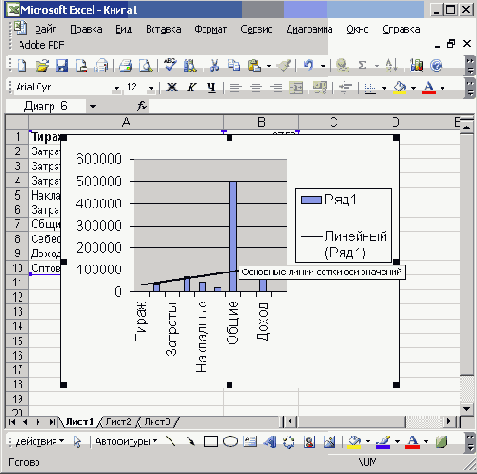This screenshot has width=477, height=474.
Task: Expand the Name Box dropdown arrow
Action: coord(93,107)
